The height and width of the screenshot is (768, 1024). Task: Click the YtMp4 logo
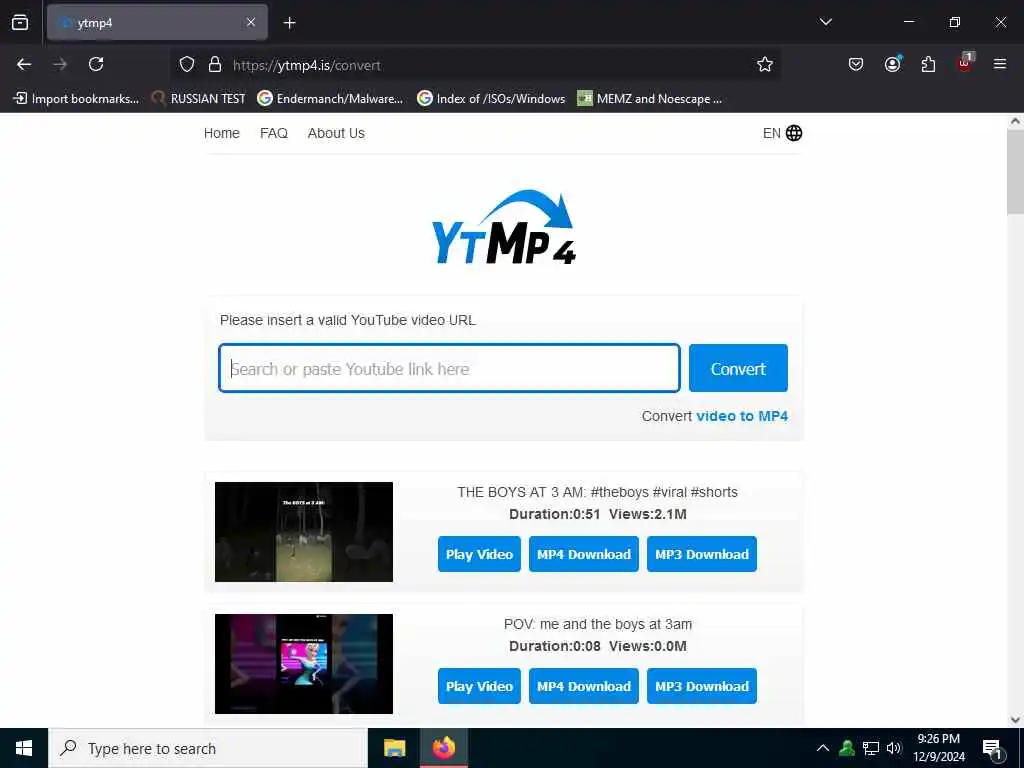(x=504, y=227)
